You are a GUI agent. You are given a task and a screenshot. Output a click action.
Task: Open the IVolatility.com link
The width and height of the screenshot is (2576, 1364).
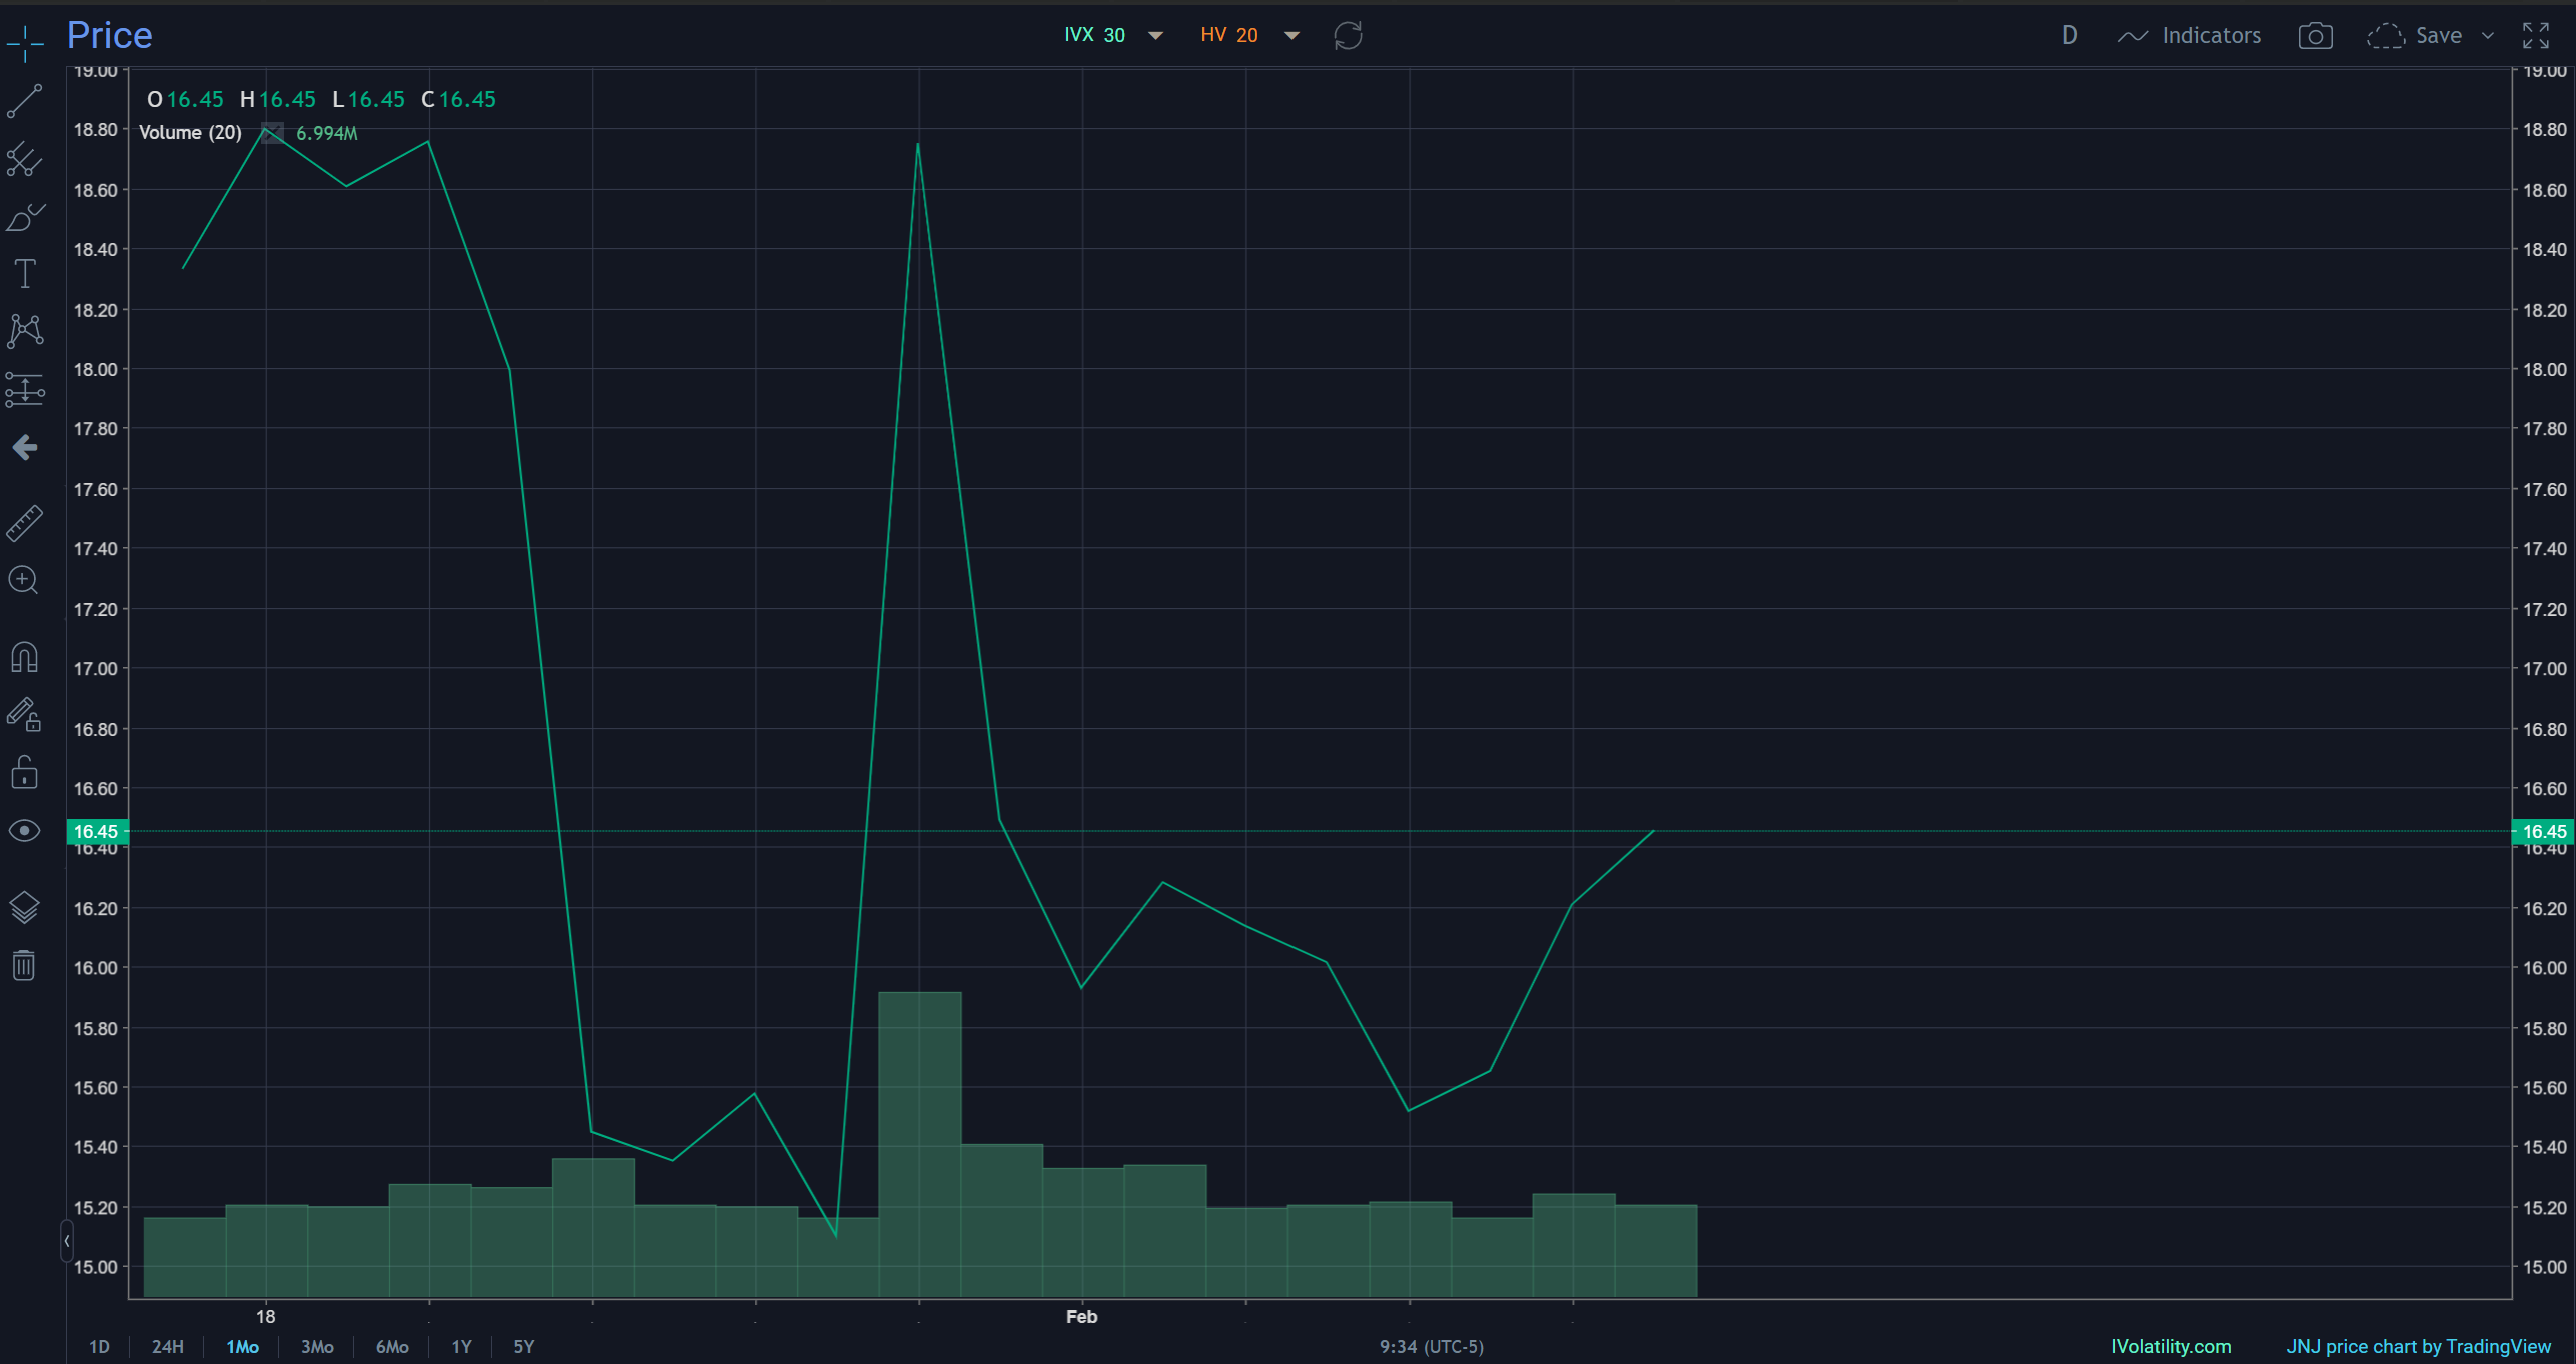pyautogui.click(x=2170, y=1346)
